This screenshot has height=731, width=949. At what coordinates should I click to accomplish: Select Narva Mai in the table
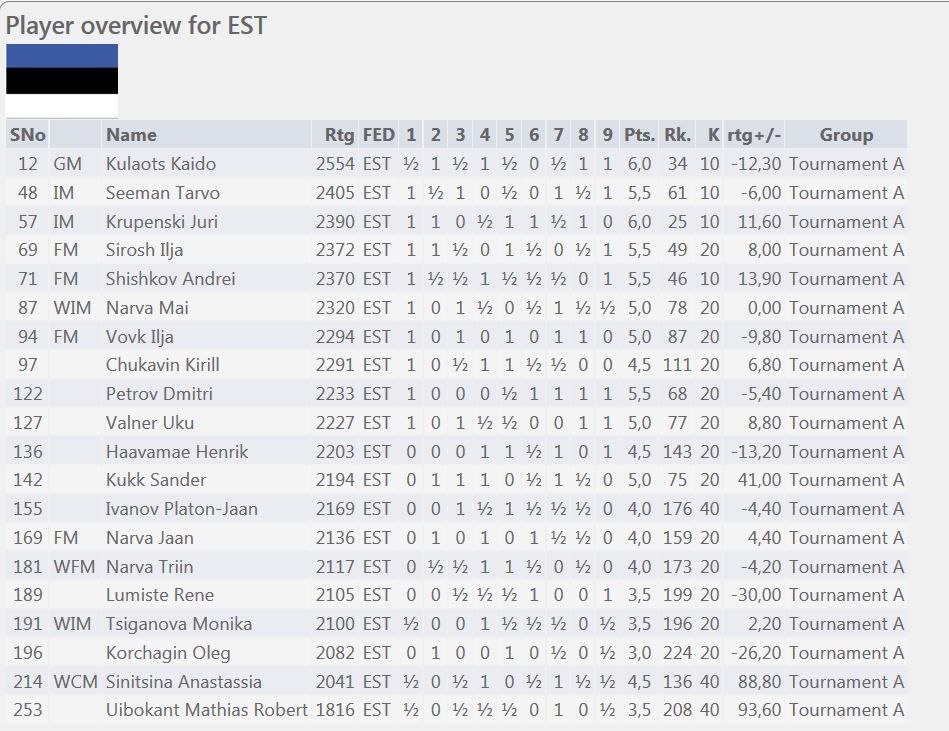147,308
